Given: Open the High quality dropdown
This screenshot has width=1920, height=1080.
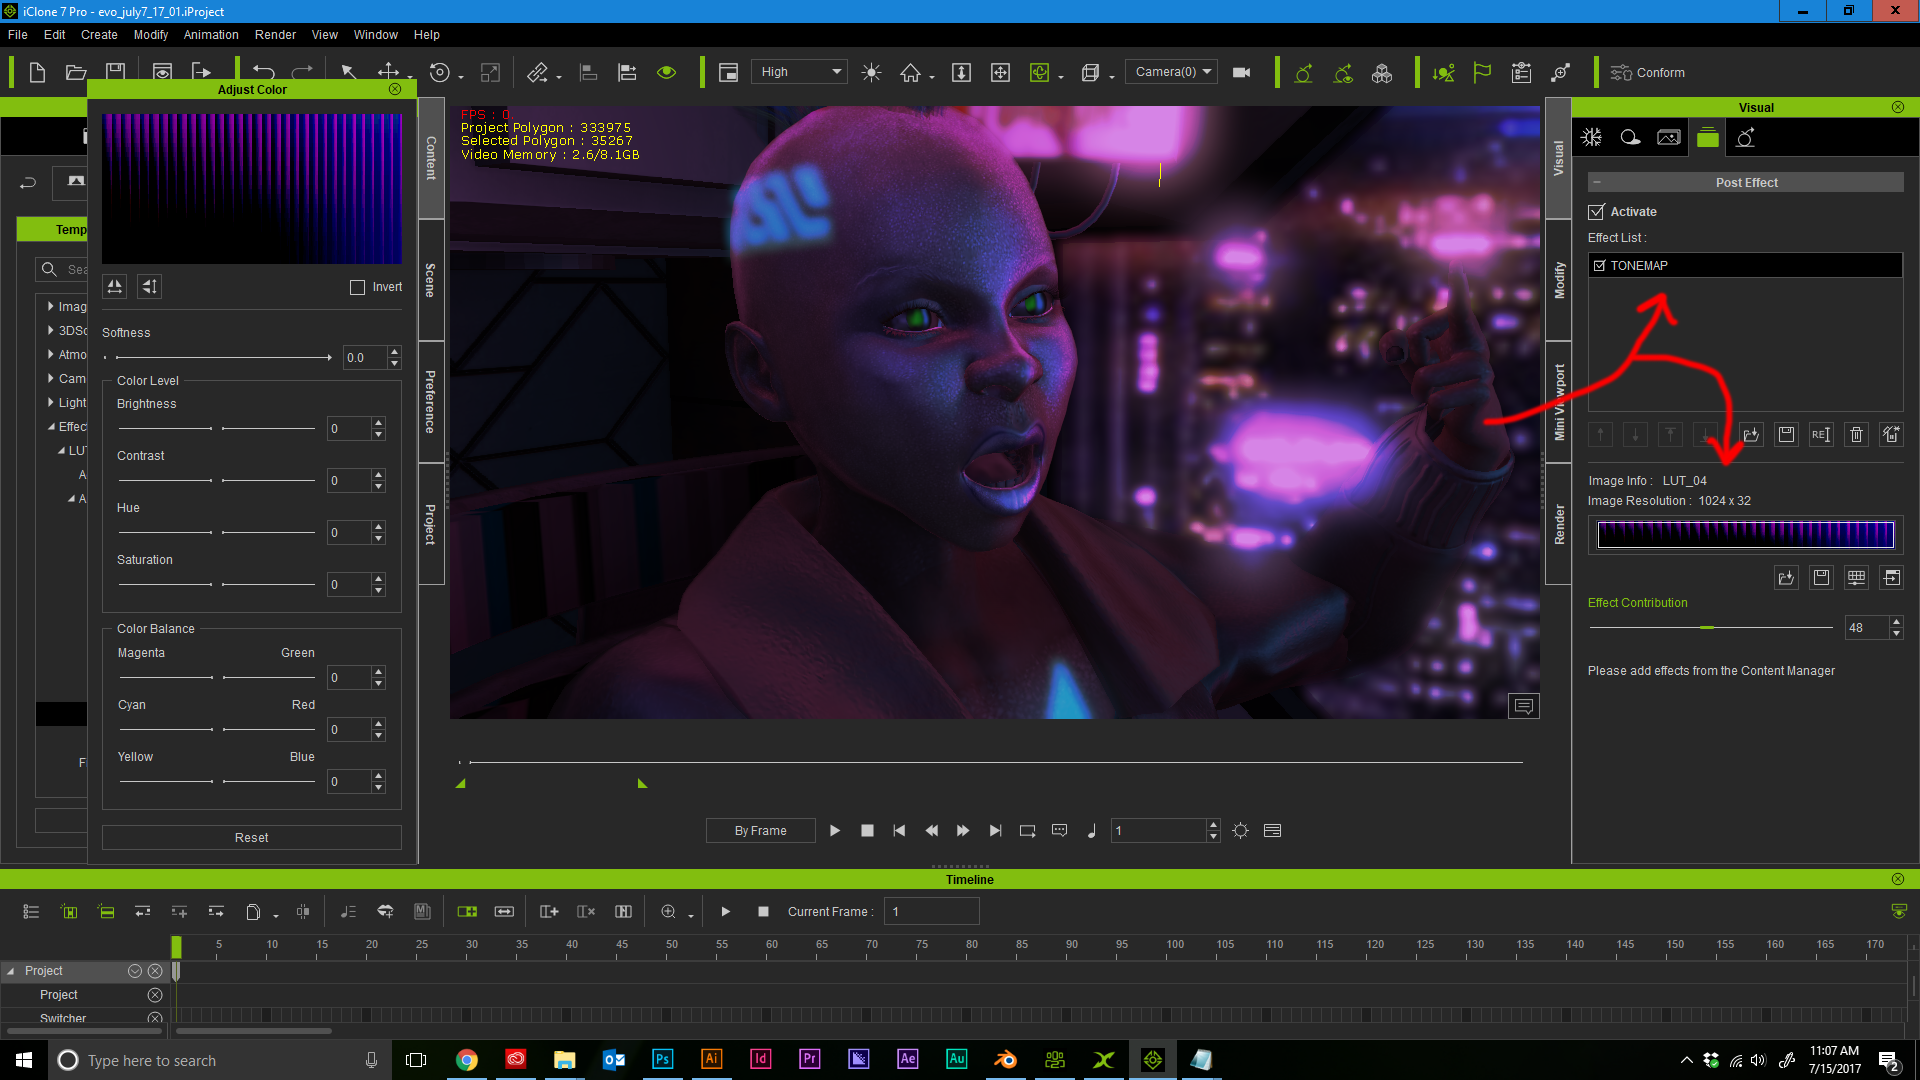Looking at the screenshot, I should click(x=800, y=72).
